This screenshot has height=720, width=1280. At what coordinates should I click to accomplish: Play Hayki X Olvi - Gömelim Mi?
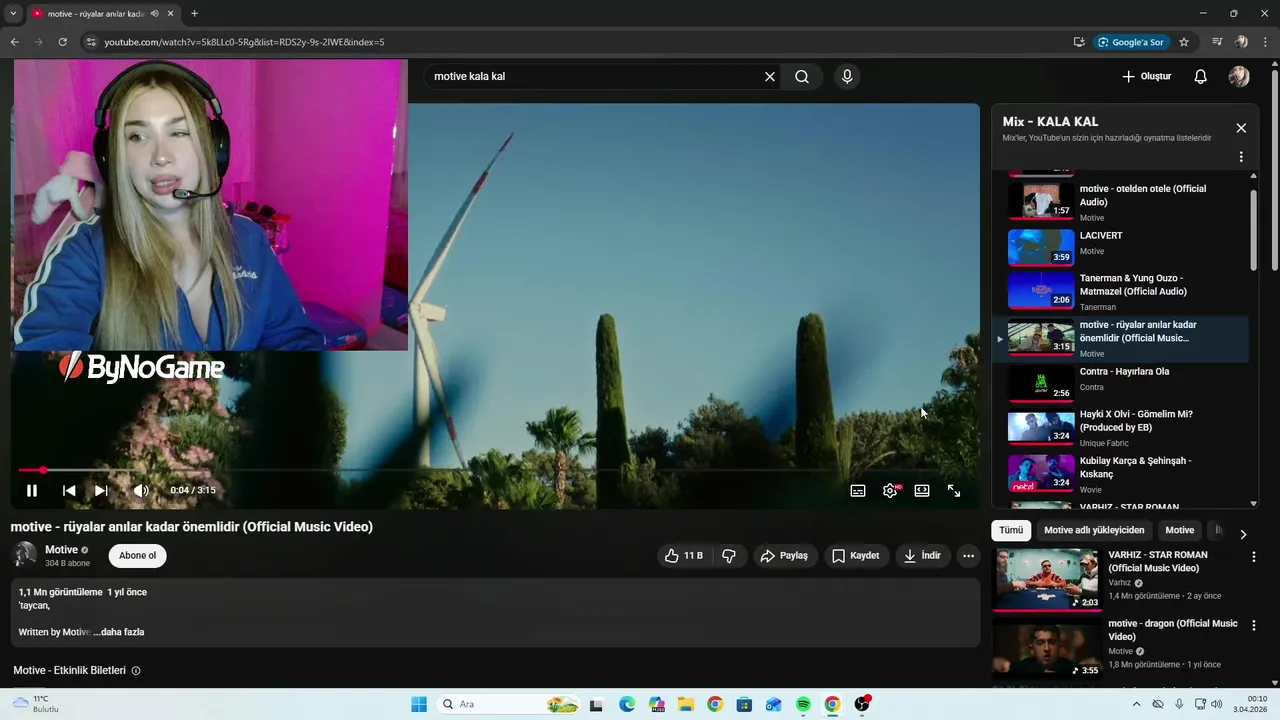point(1120,427)
